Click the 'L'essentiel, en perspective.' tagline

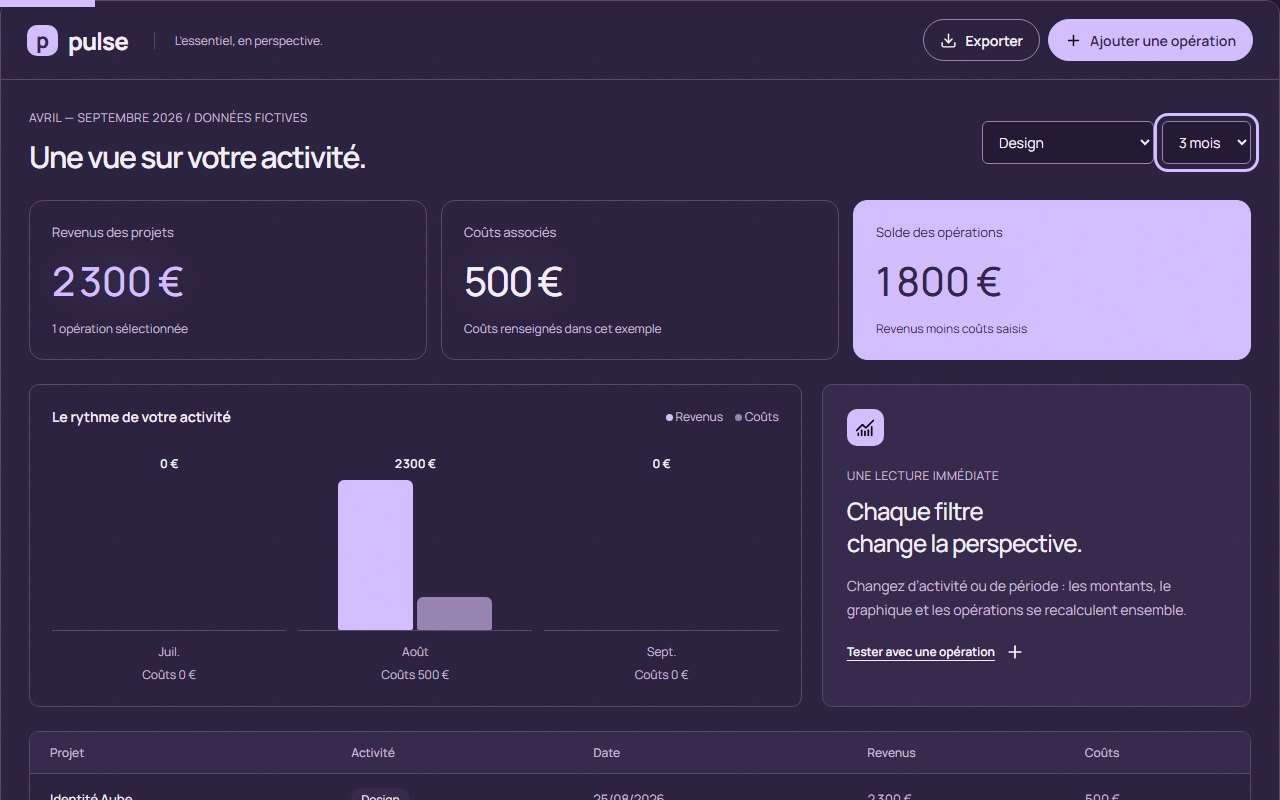click(x=248, y=41)
